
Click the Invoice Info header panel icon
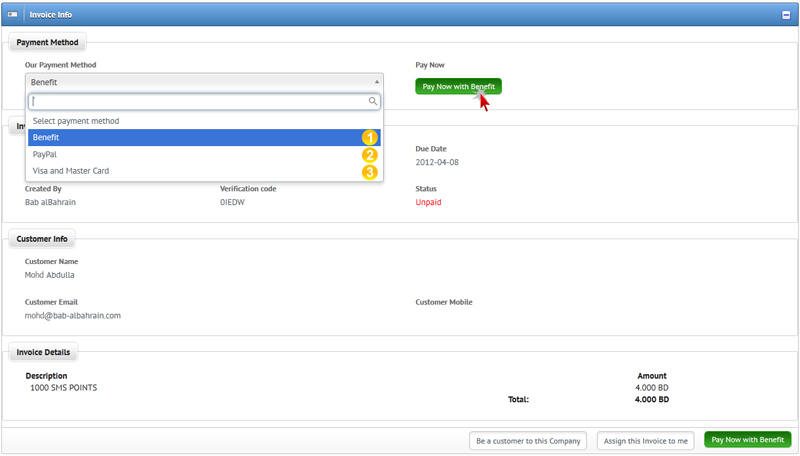[13, 15]
